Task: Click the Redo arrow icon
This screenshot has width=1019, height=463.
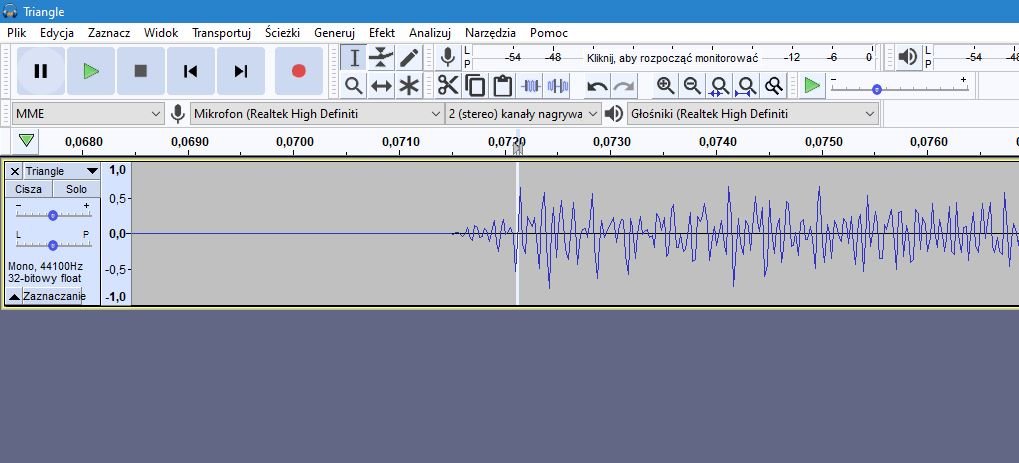Action: pyautogui.click(x=624, y=85)
